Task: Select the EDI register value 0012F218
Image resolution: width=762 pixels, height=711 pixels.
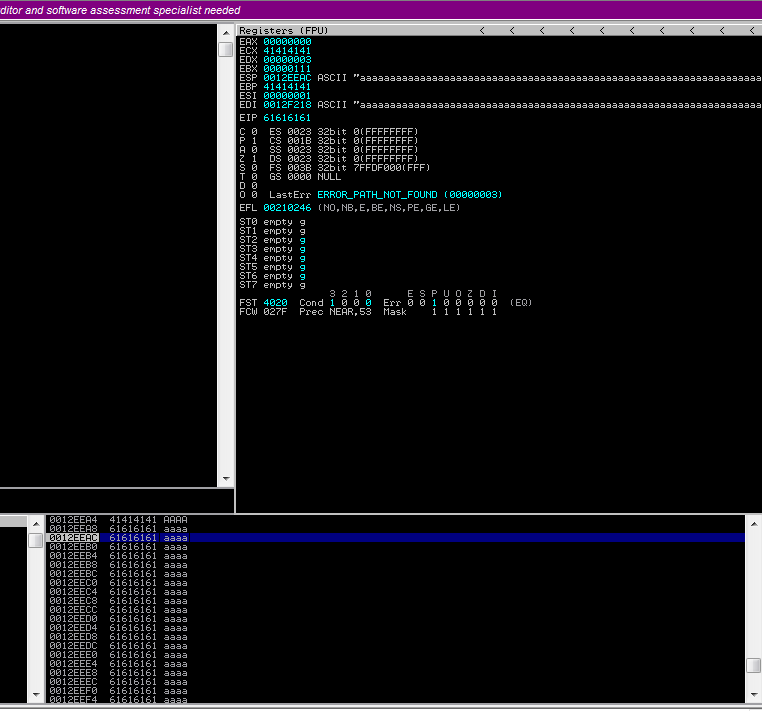Action: [x=287, y=104]
